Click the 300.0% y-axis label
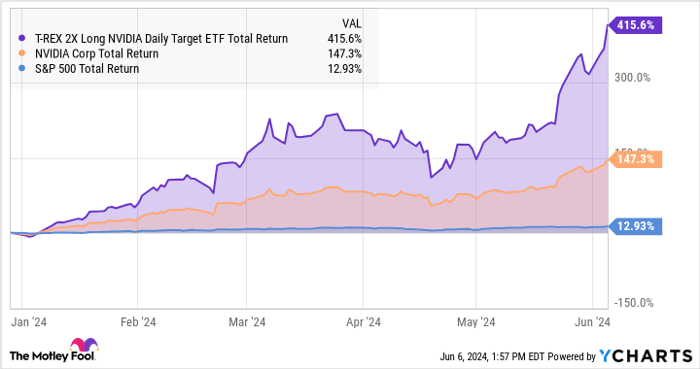This screenshot has width=700, height=369. coord(632,78)
